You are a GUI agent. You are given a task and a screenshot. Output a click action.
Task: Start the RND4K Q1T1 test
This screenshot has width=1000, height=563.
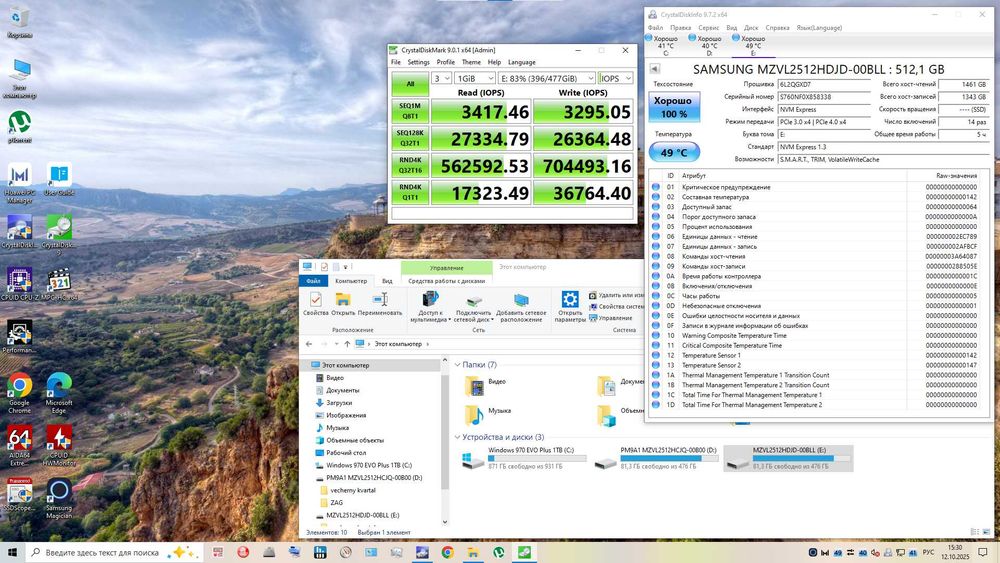410,193
